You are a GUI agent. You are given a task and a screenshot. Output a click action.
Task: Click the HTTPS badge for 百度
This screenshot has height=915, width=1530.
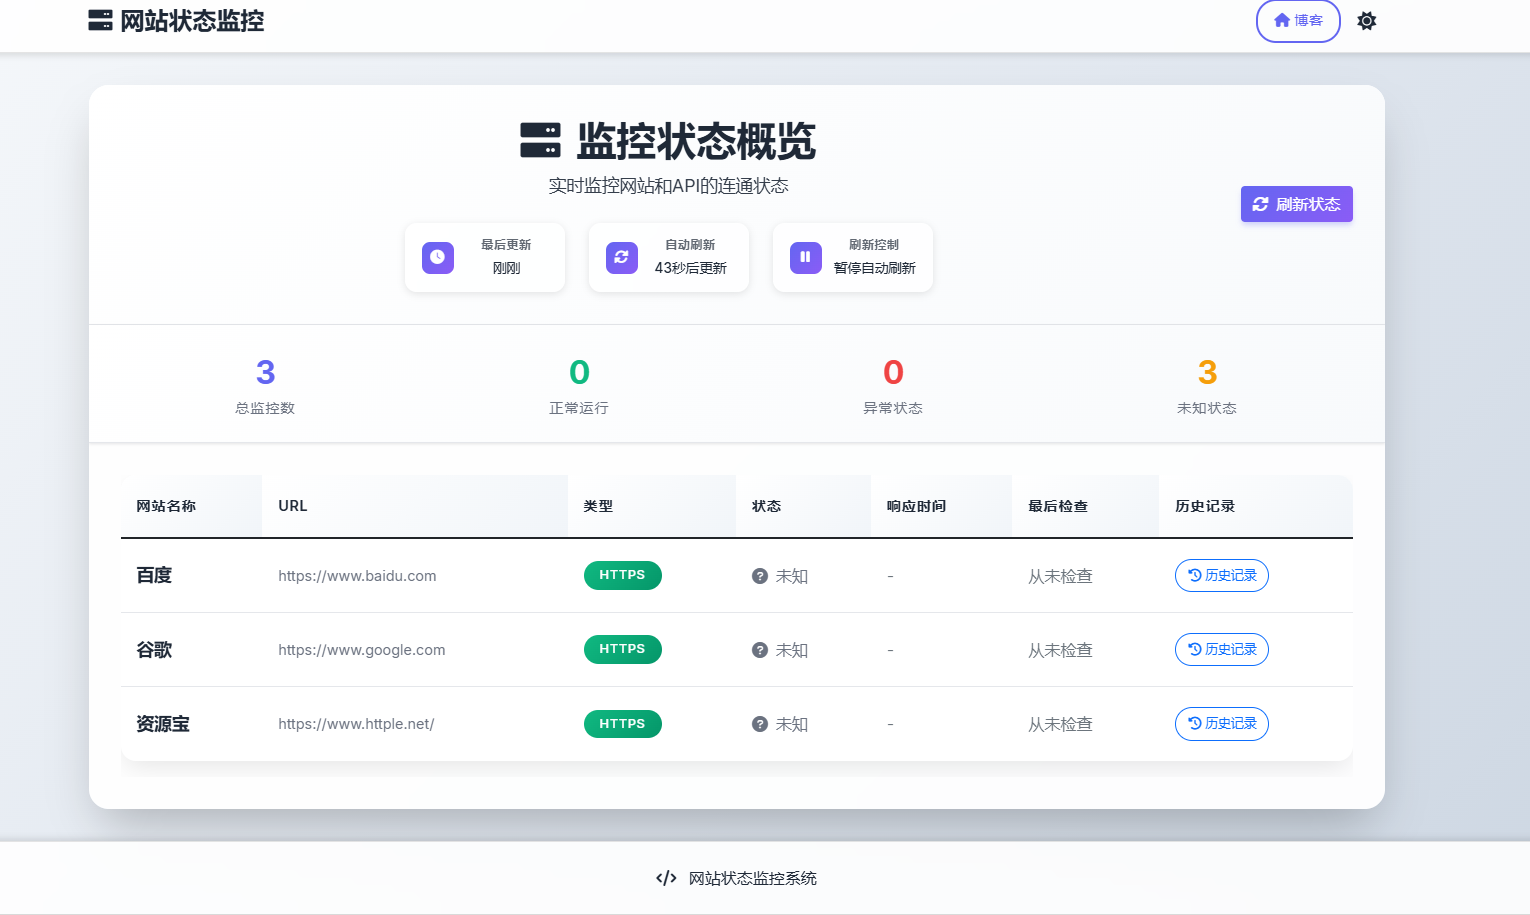622,575
